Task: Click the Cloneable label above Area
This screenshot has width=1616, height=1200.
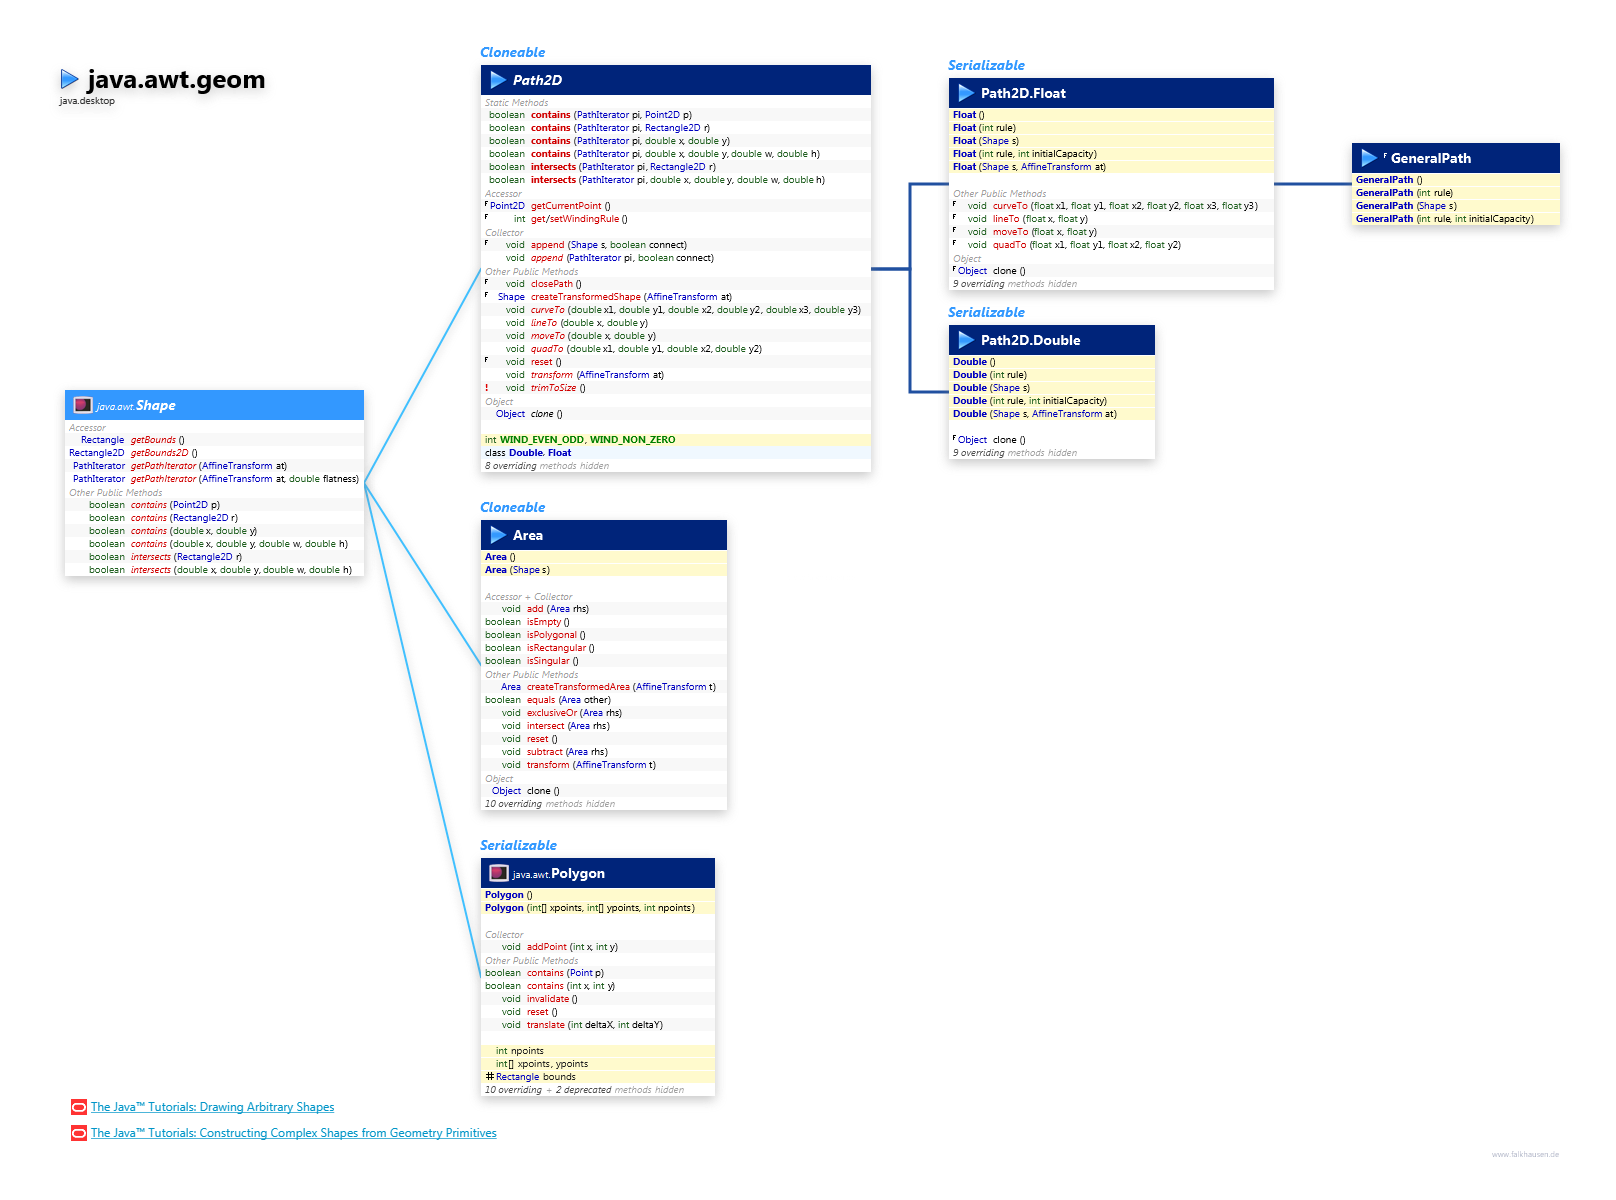Action: pyautogui.click(x=512, y=507)
